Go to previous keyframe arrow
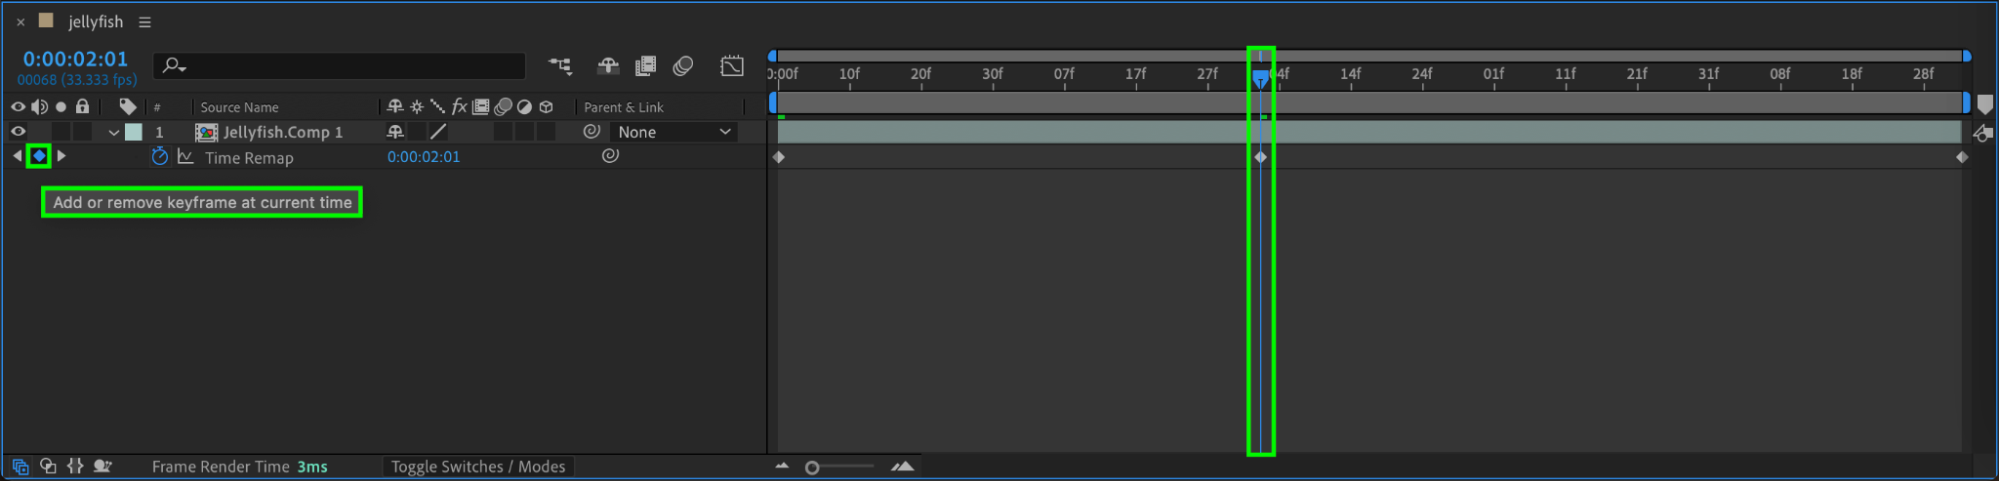 click(x=17, y=156)
